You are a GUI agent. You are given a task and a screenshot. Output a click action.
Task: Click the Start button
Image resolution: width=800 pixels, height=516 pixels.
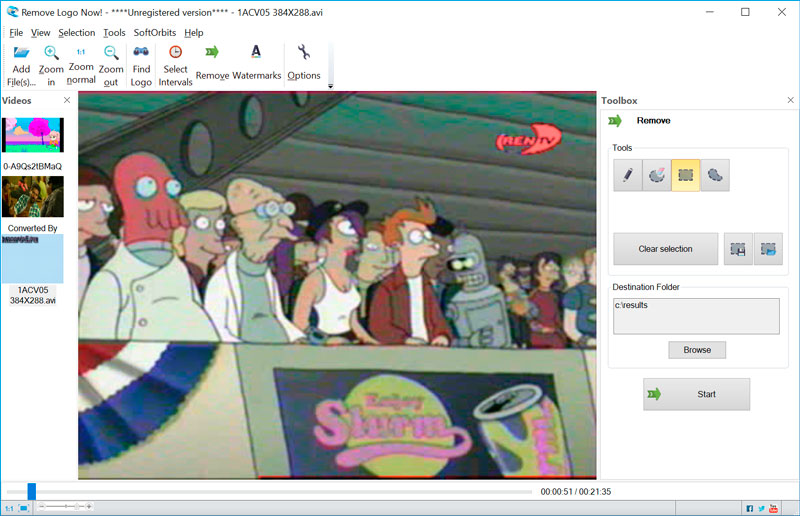(x=696, y=394)
